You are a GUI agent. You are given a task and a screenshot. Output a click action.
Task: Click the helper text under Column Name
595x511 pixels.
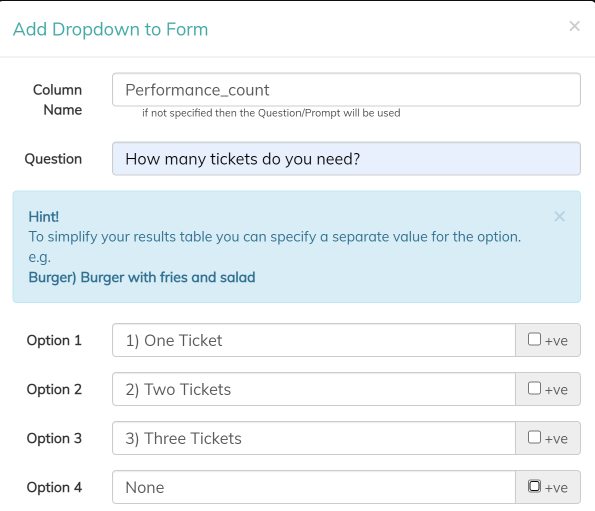pyautogui.click(x=271, y=113)
